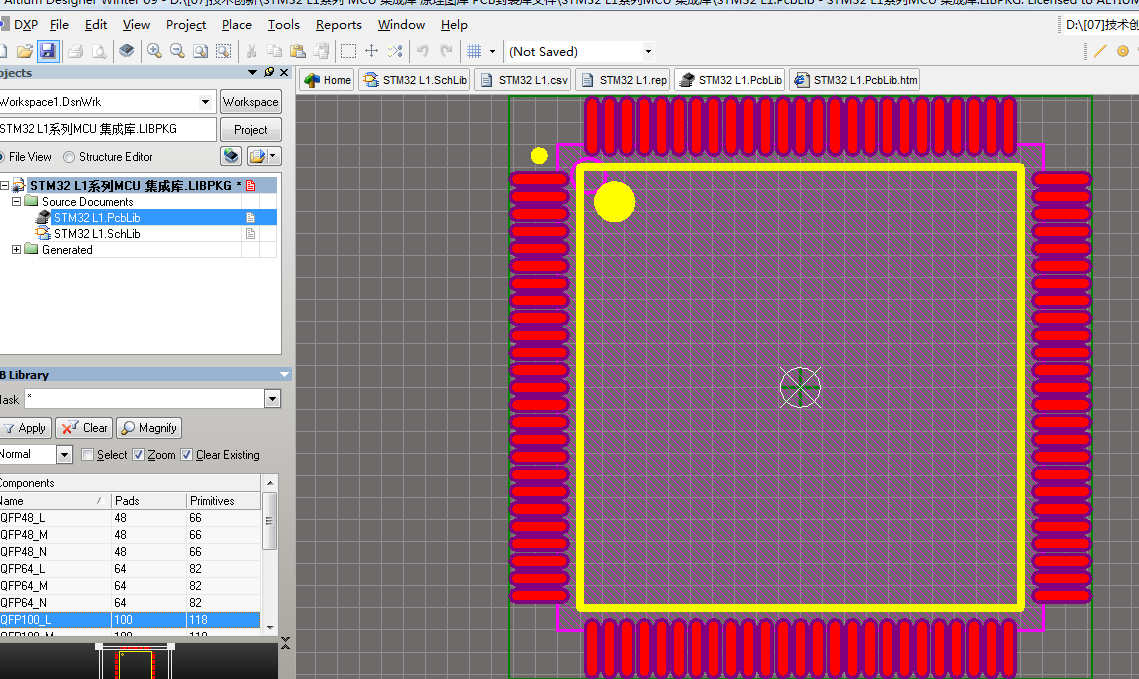Screen dimensions: 1139x679
Task: Open the grid icon's dropdown arrow
Action: tap(493, 51)
